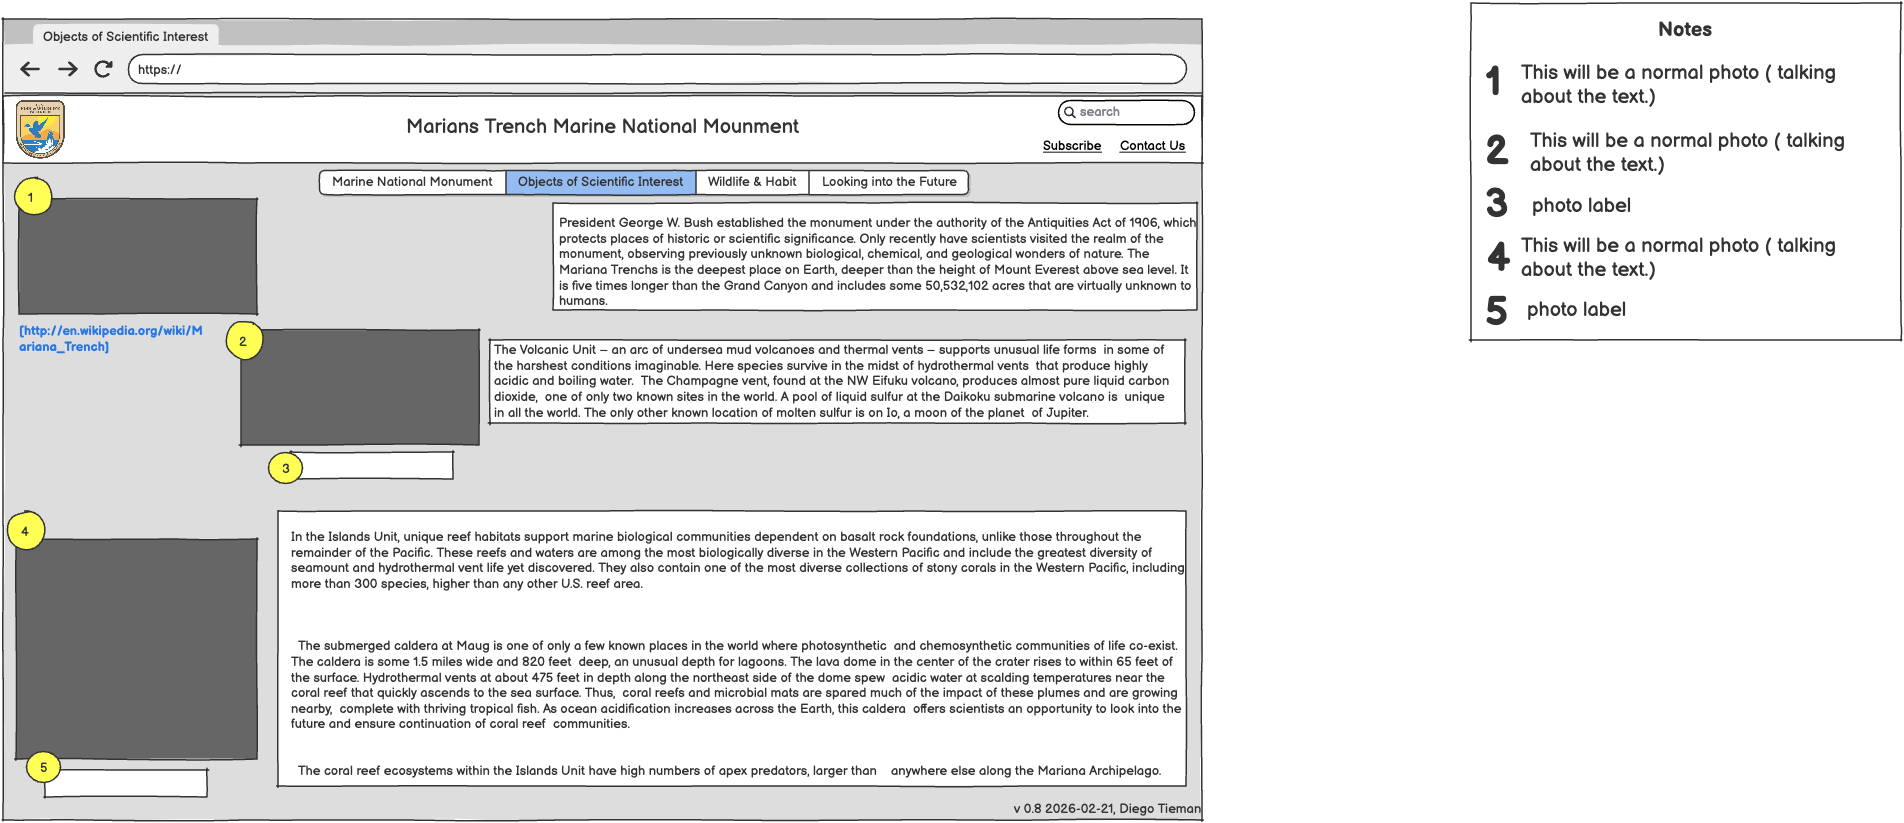Open Looking into the Future tab
This screenshot has width=1904, height=823.
[889, 182]
